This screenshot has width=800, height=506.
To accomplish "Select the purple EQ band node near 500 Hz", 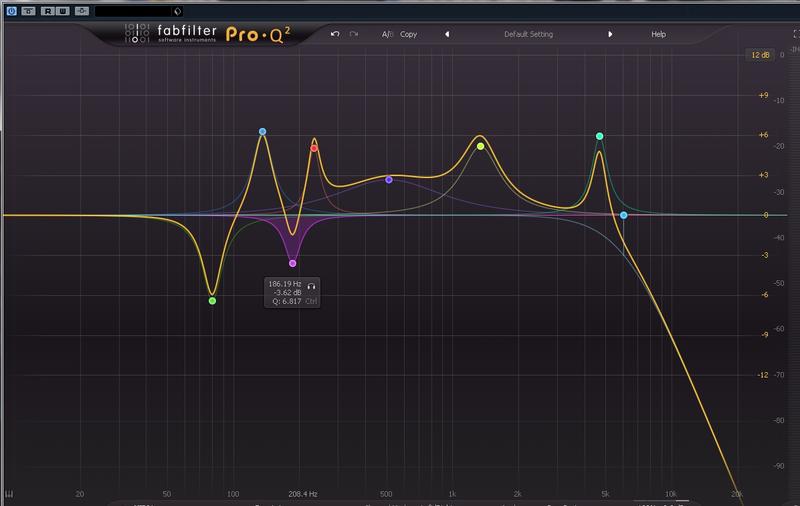I will [389, 180].
